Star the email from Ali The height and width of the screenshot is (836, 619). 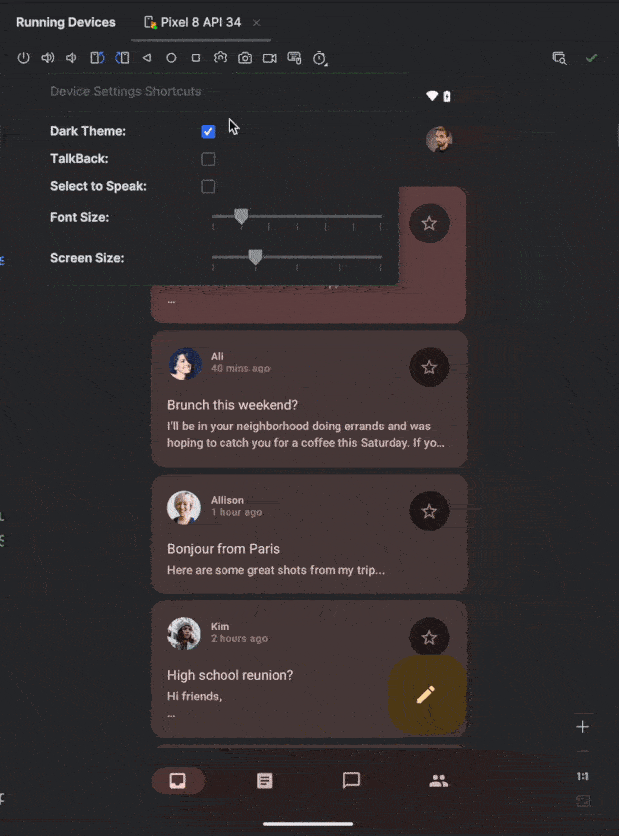(429, 367)
